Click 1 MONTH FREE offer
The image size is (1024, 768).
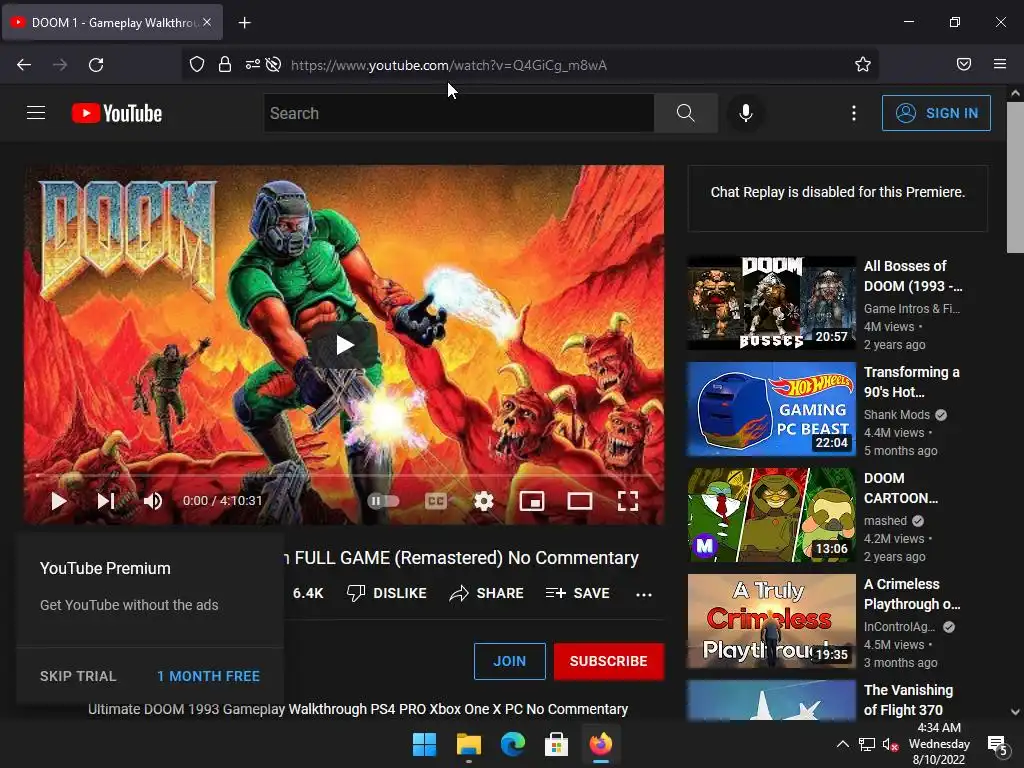tap(208, 676)
